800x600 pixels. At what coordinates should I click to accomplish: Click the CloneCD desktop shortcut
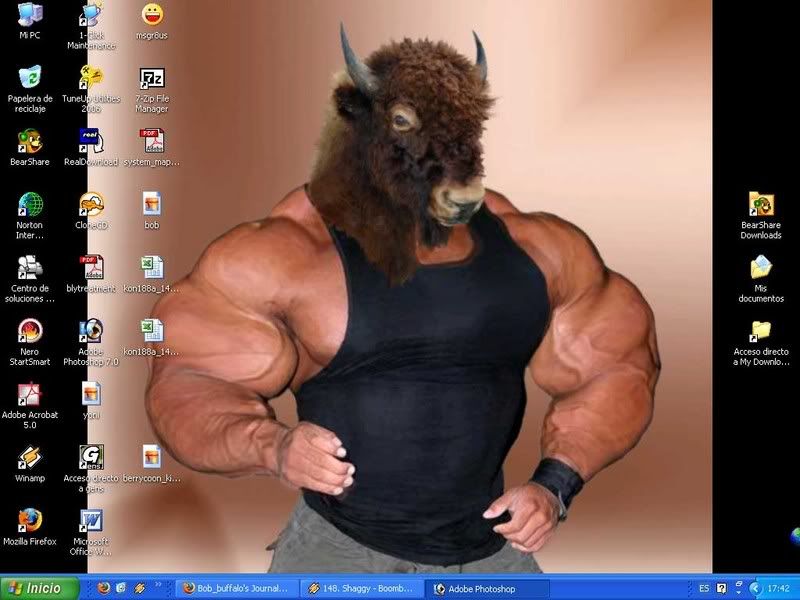(x=91, y=205)
